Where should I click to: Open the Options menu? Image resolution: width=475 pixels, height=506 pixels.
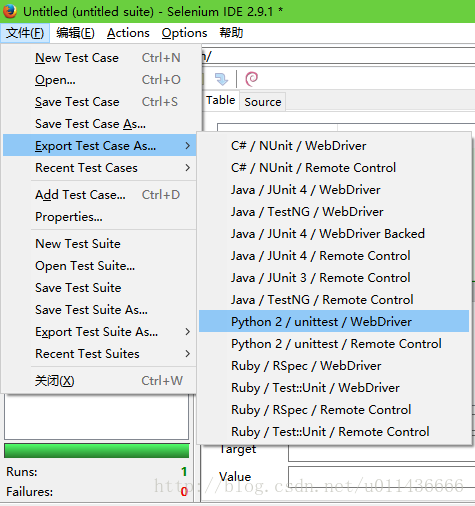[184, 33]
